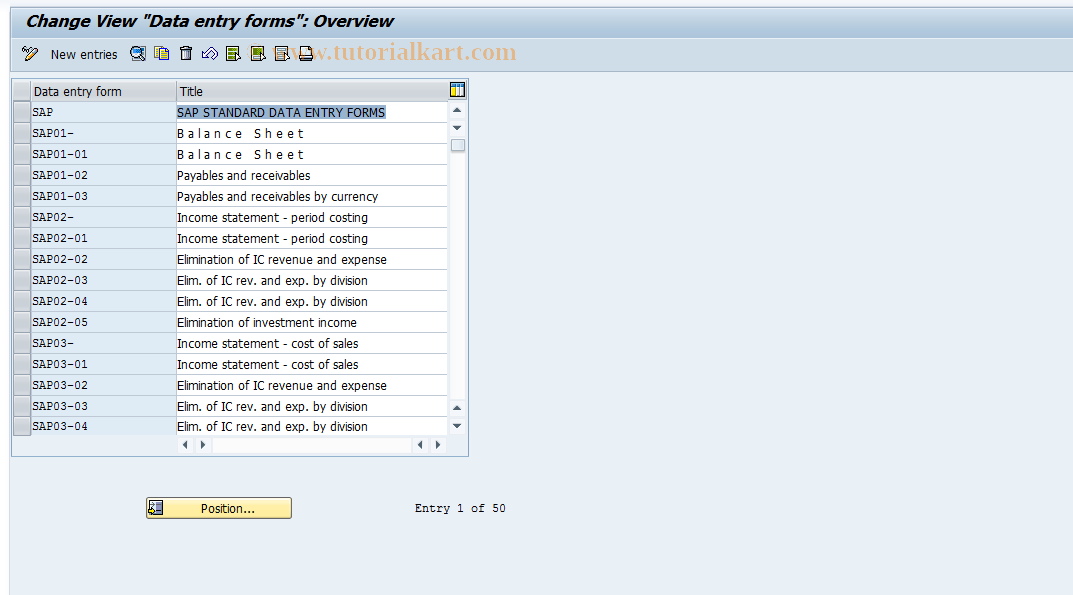Select the row selector for SAP02-02

pos(22,259)
